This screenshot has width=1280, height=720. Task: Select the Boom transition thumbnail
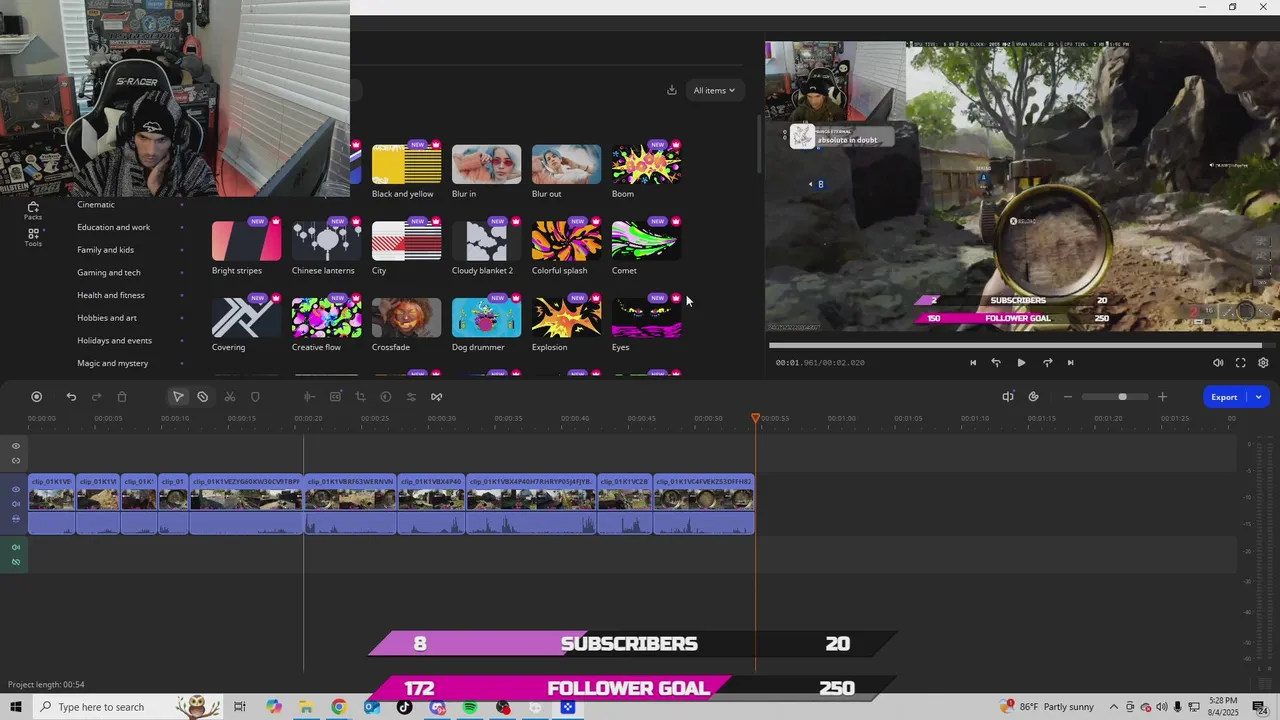pyautogui.click(x=646, y=164)
